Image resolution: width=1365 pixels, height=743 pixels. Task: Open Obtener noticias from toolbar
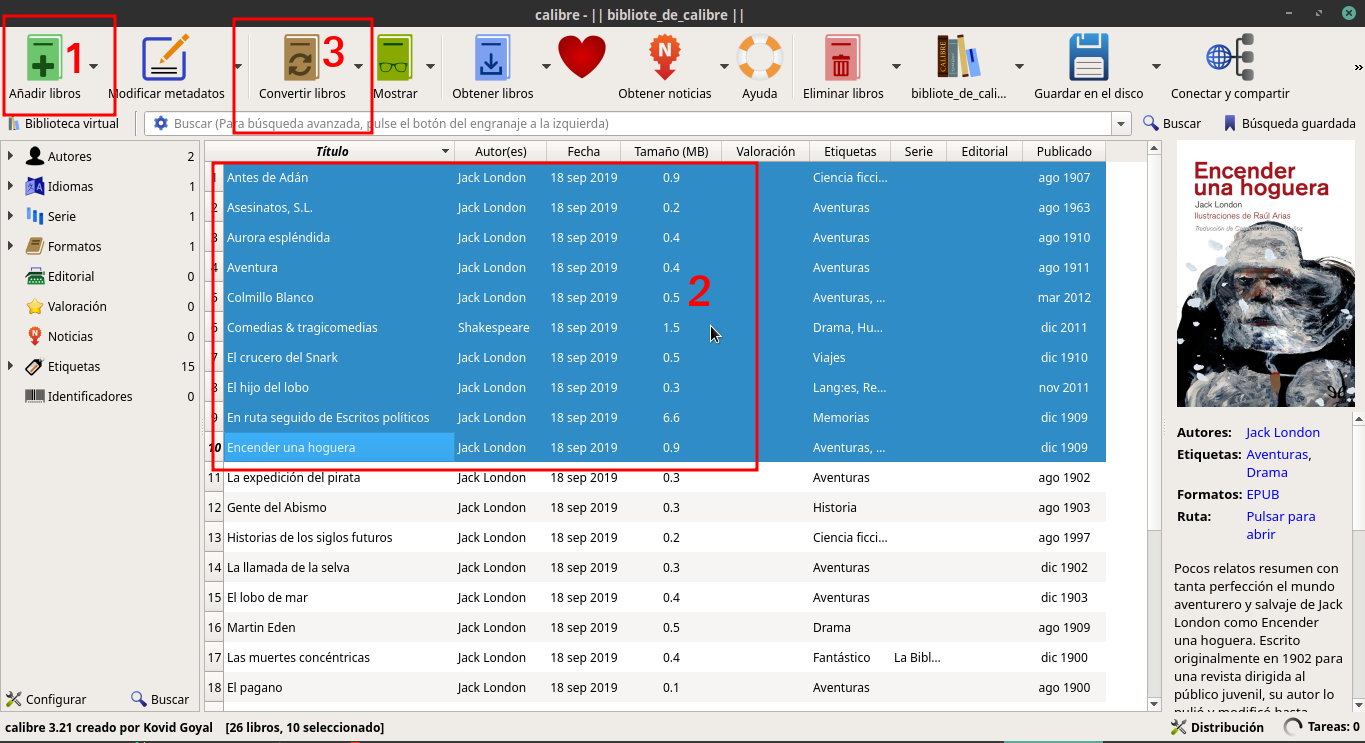click(x=664, y=58)
